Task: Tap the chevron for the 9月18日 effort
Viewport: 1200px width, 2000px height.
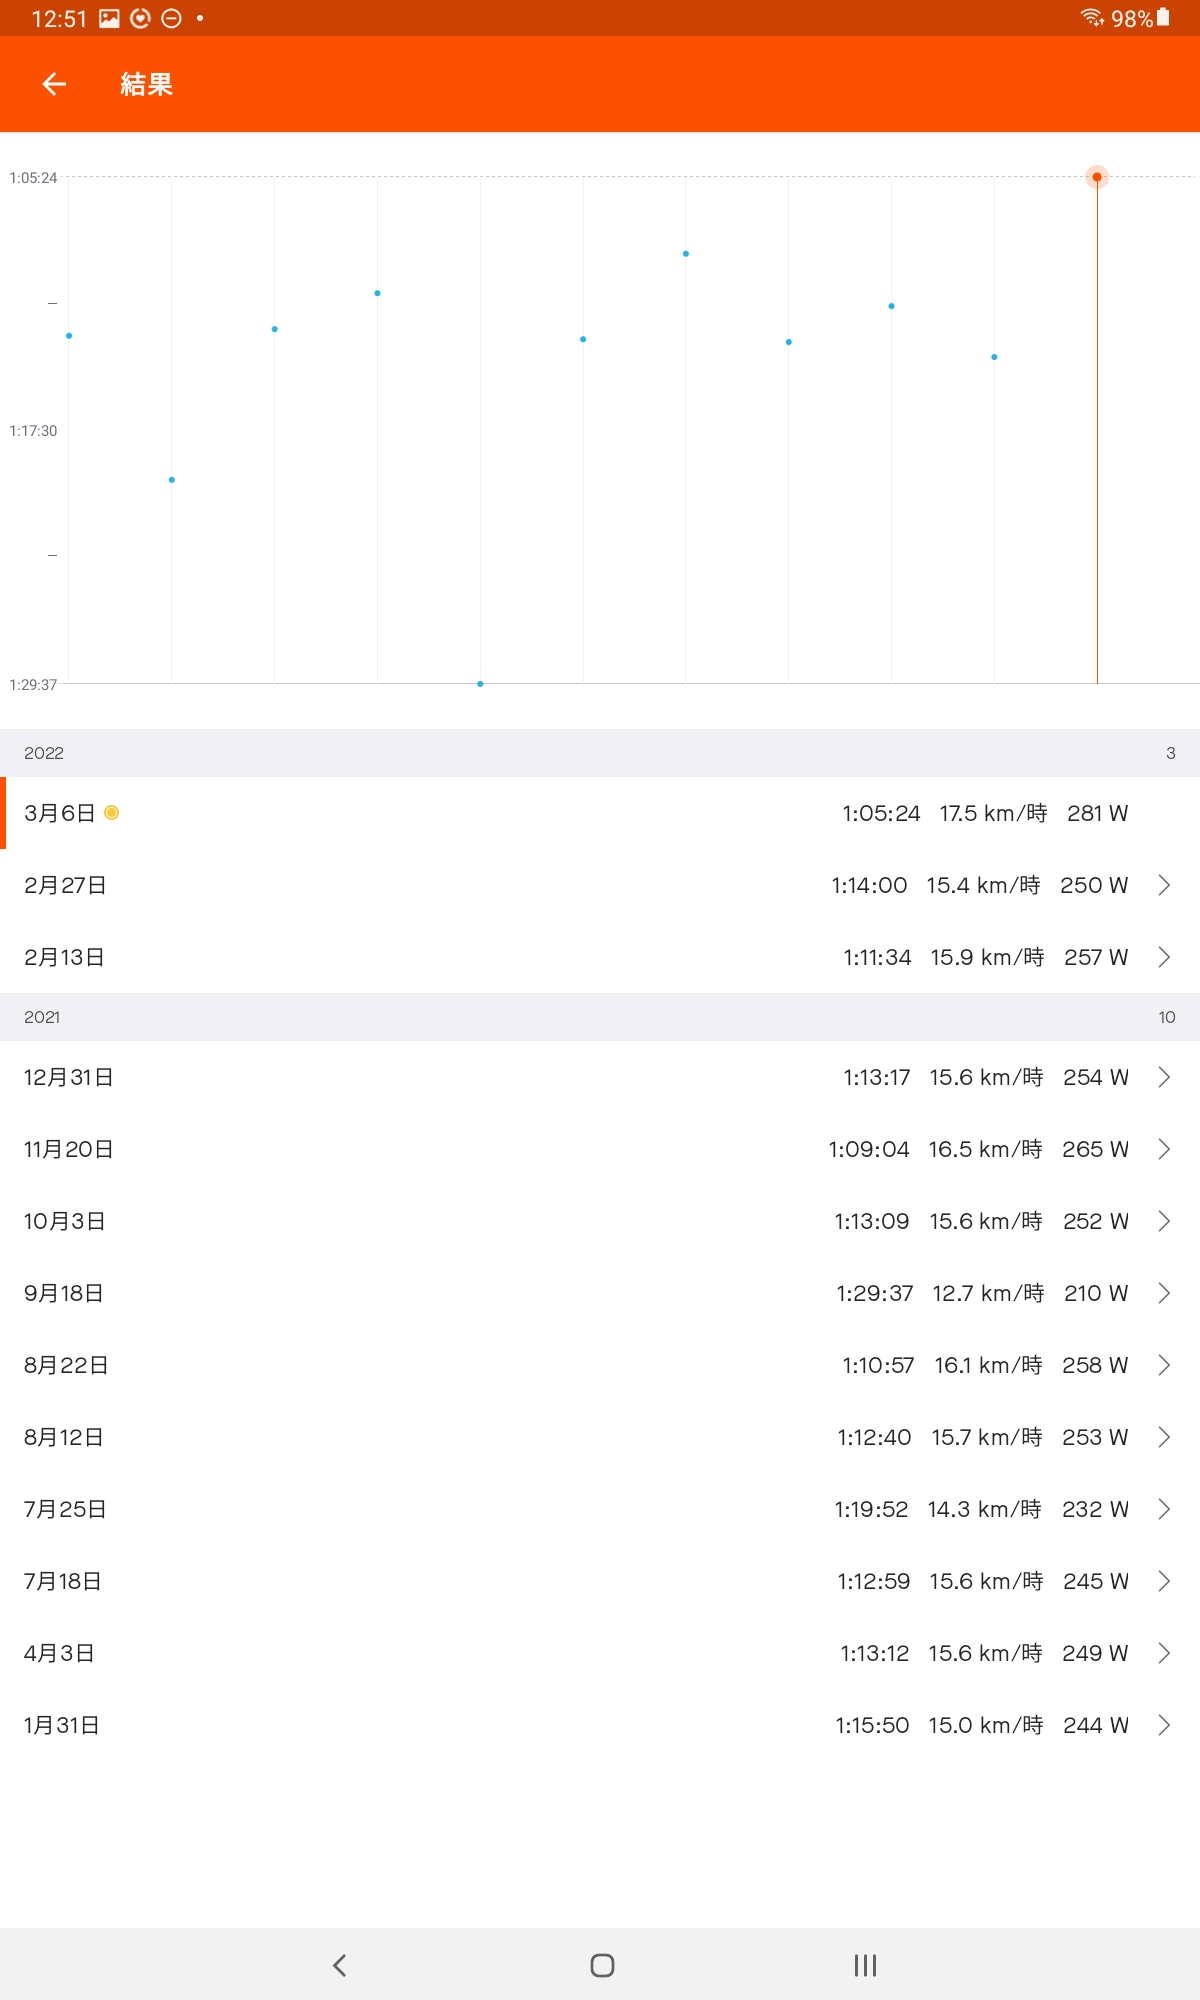Action: (x=1164, y=1293)
